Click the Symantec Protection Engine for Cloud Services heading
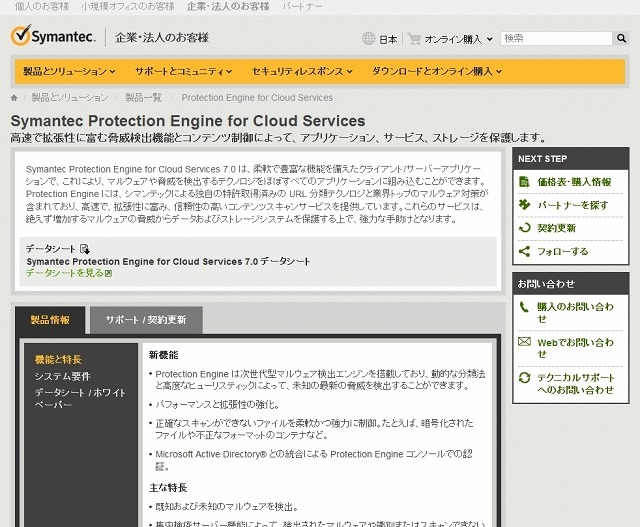Viewport: 640px width, 527px height. point(188,121)
